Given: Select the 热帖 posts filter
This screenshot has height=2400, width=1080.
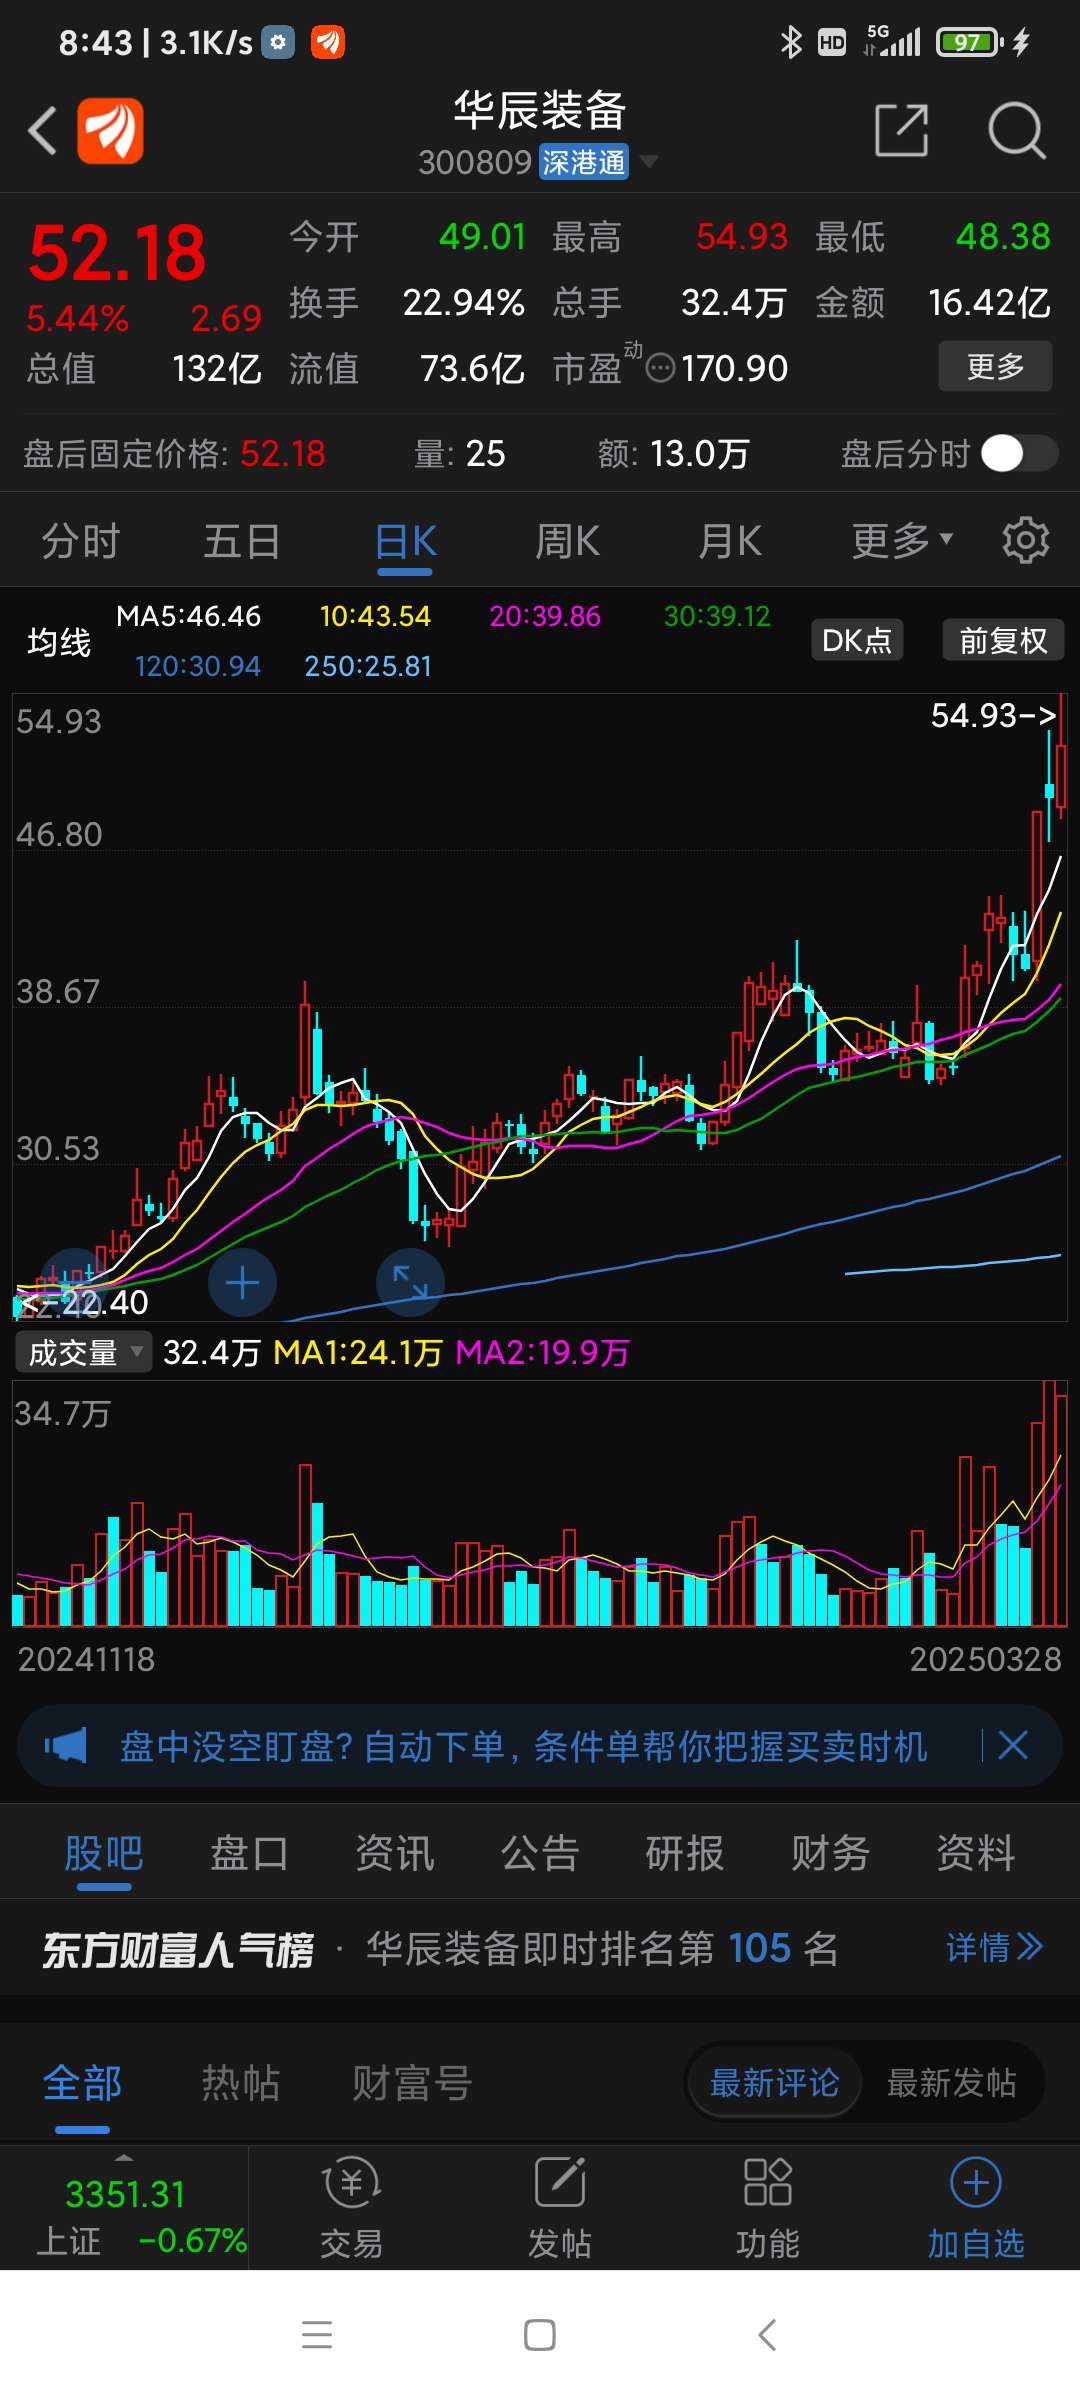Looking at the screenshot, I should tap(240, 2083).
